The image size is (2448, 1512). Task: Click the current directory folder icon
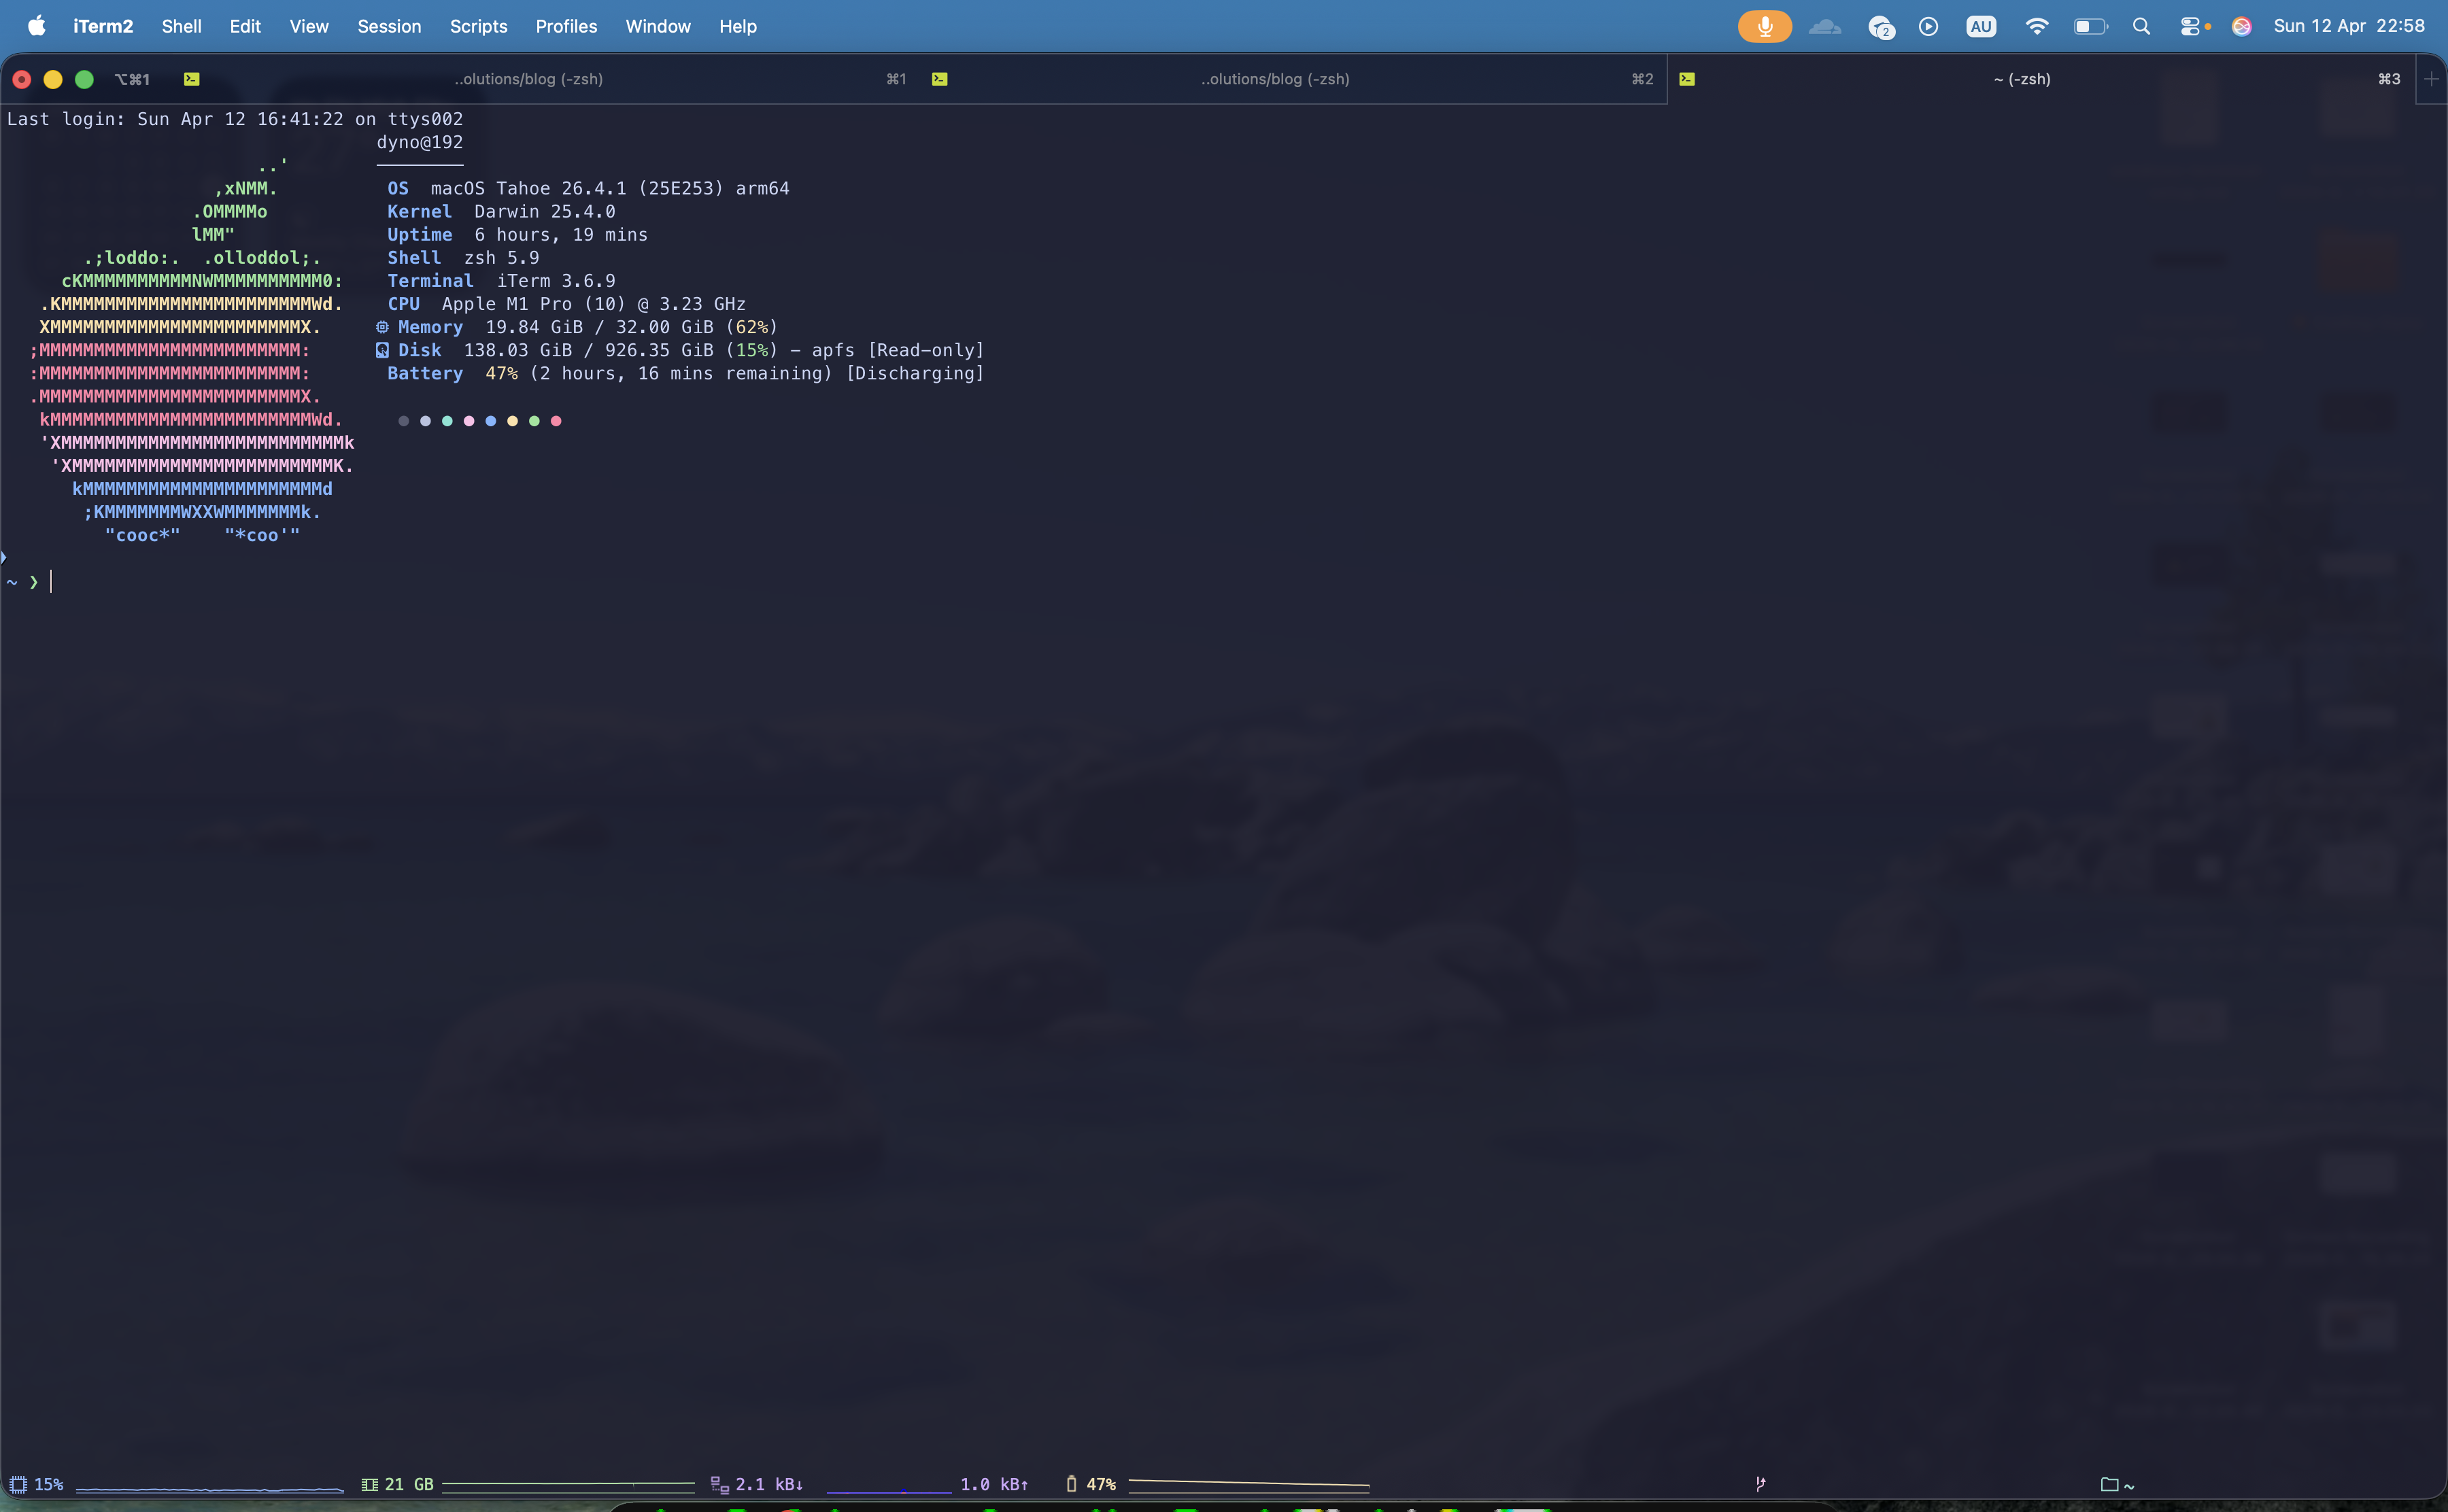(2109, 1484)
